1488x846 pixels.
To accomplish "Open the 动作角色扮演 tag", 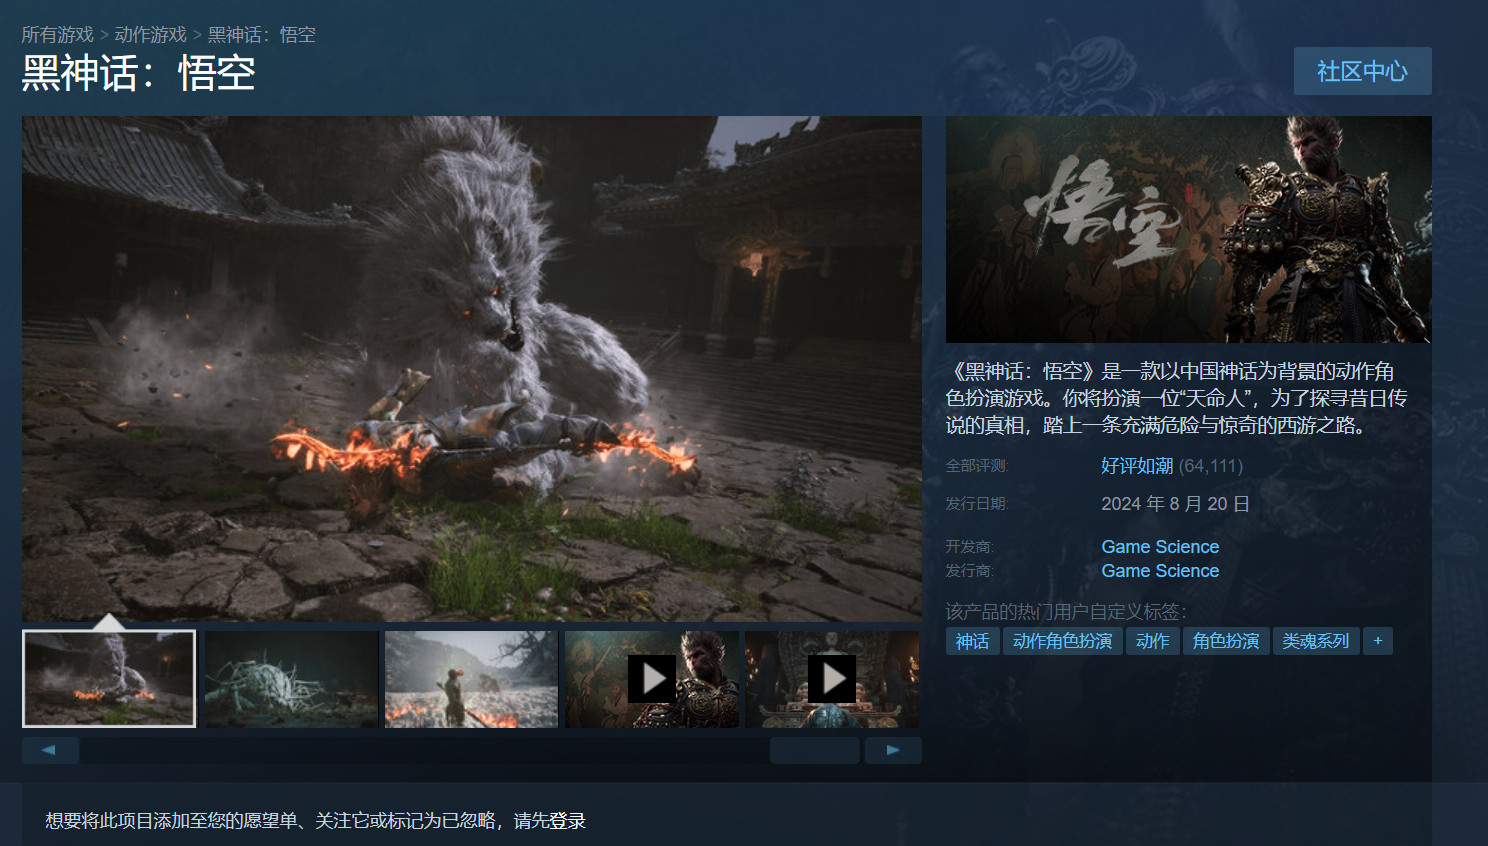I will (x=1062, y=641).
